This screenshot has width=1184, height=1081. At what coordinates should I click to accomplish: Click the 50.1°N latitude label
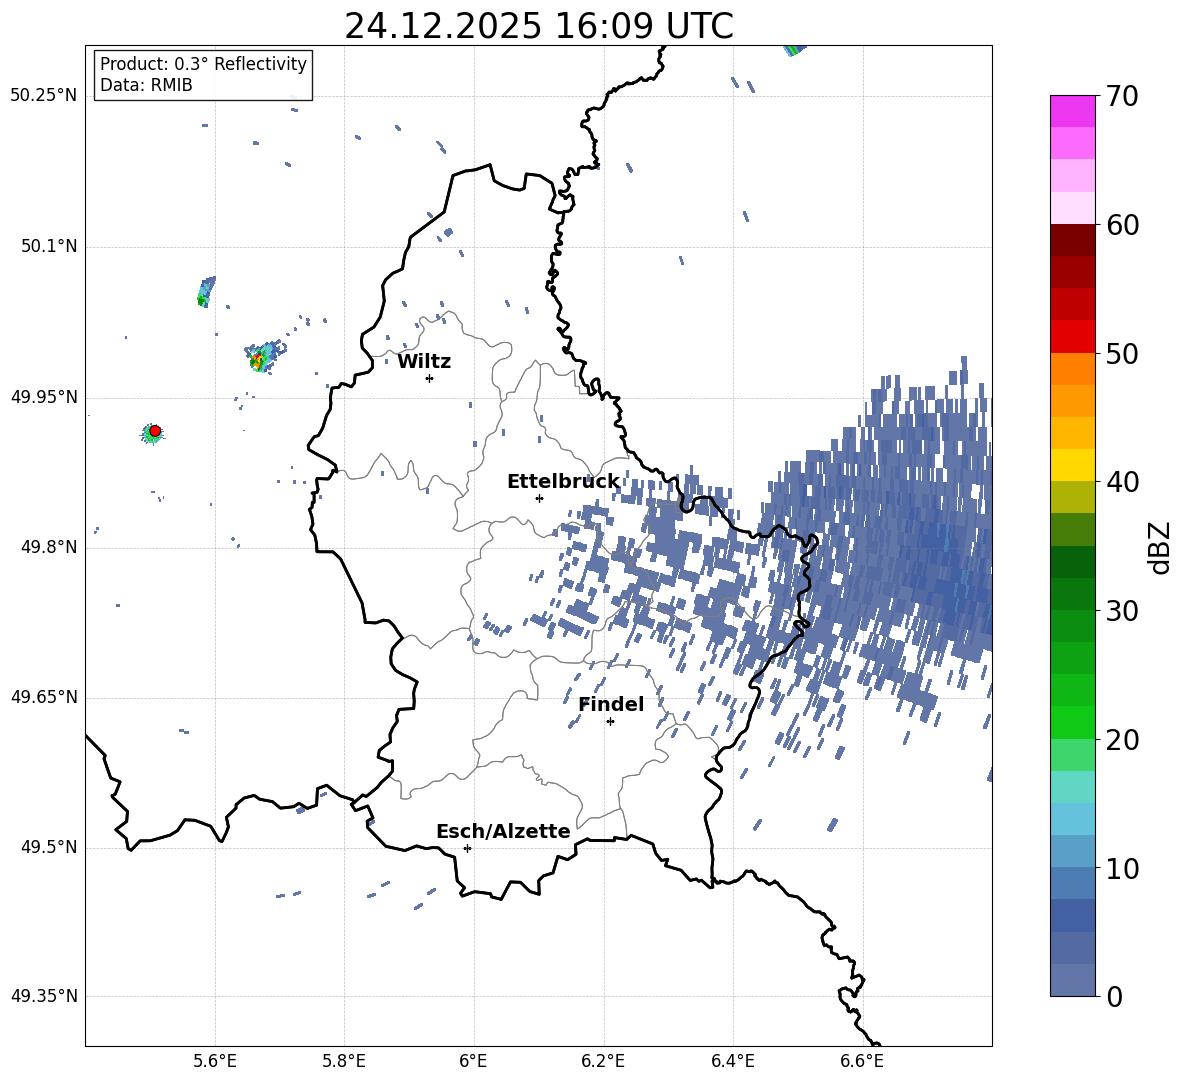pyautogui.click(x=49, y=247)
